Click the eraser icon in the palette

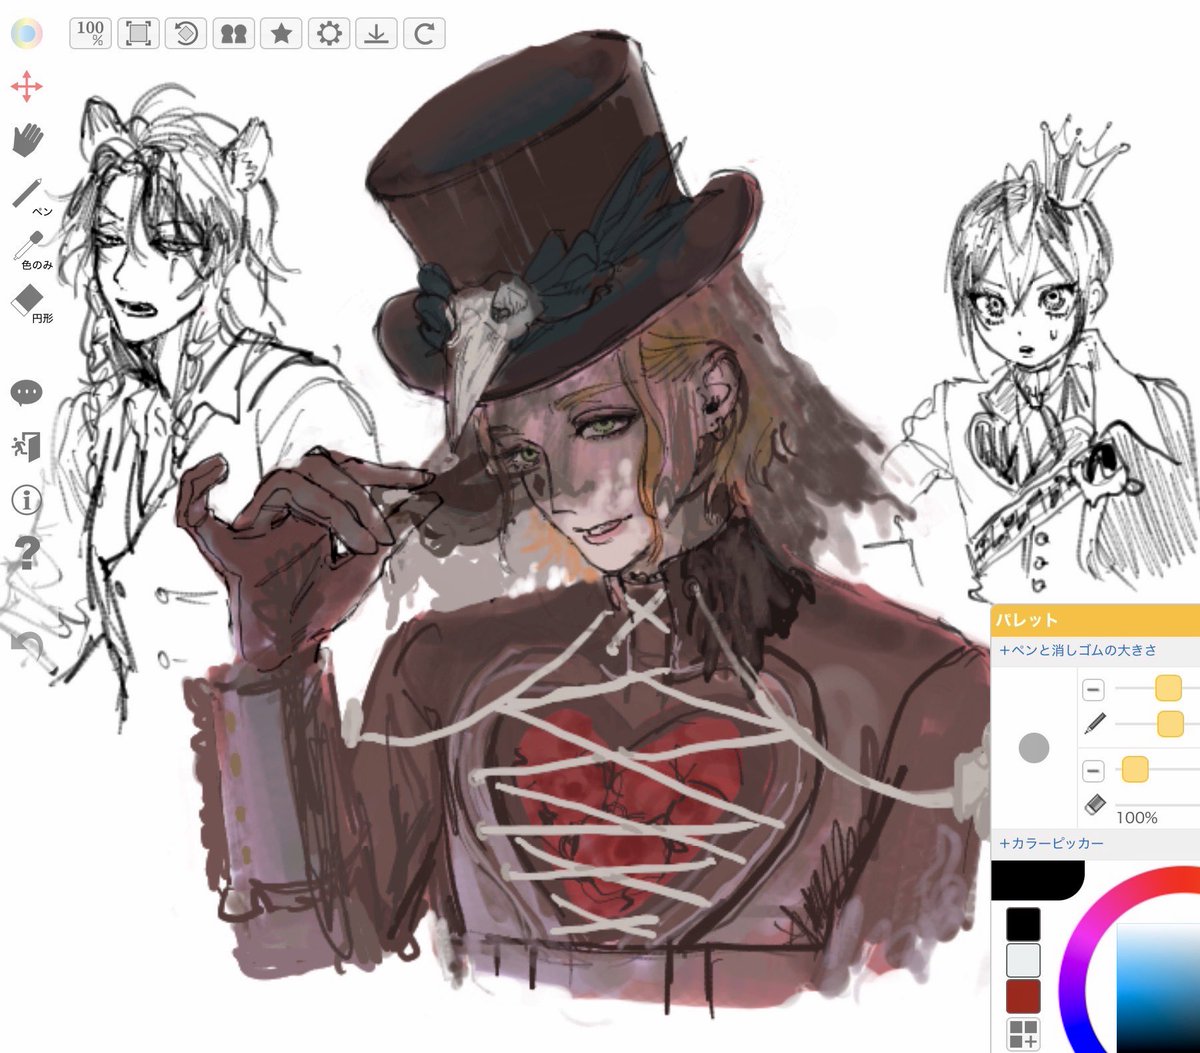tap(1094, 804)
